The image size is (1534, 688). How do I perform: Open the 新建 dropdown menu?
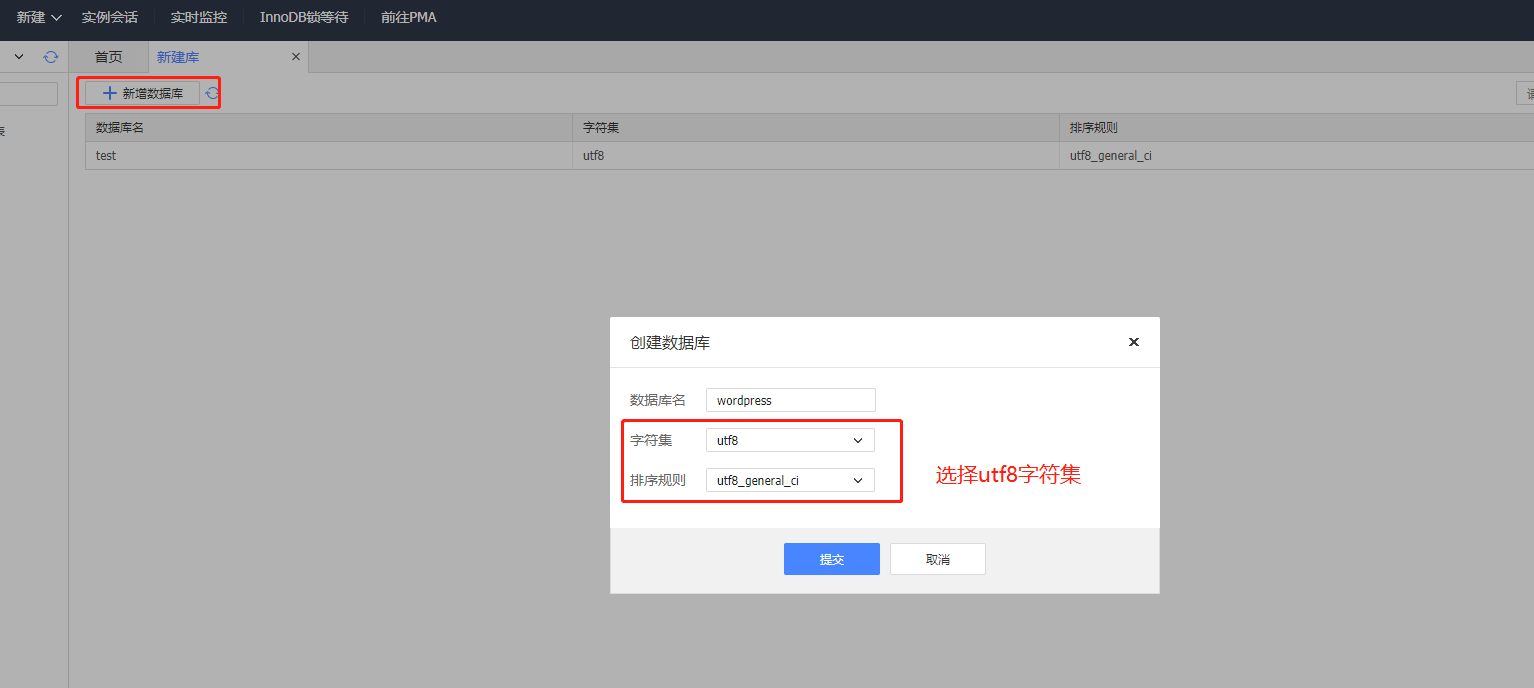point(39,17)
